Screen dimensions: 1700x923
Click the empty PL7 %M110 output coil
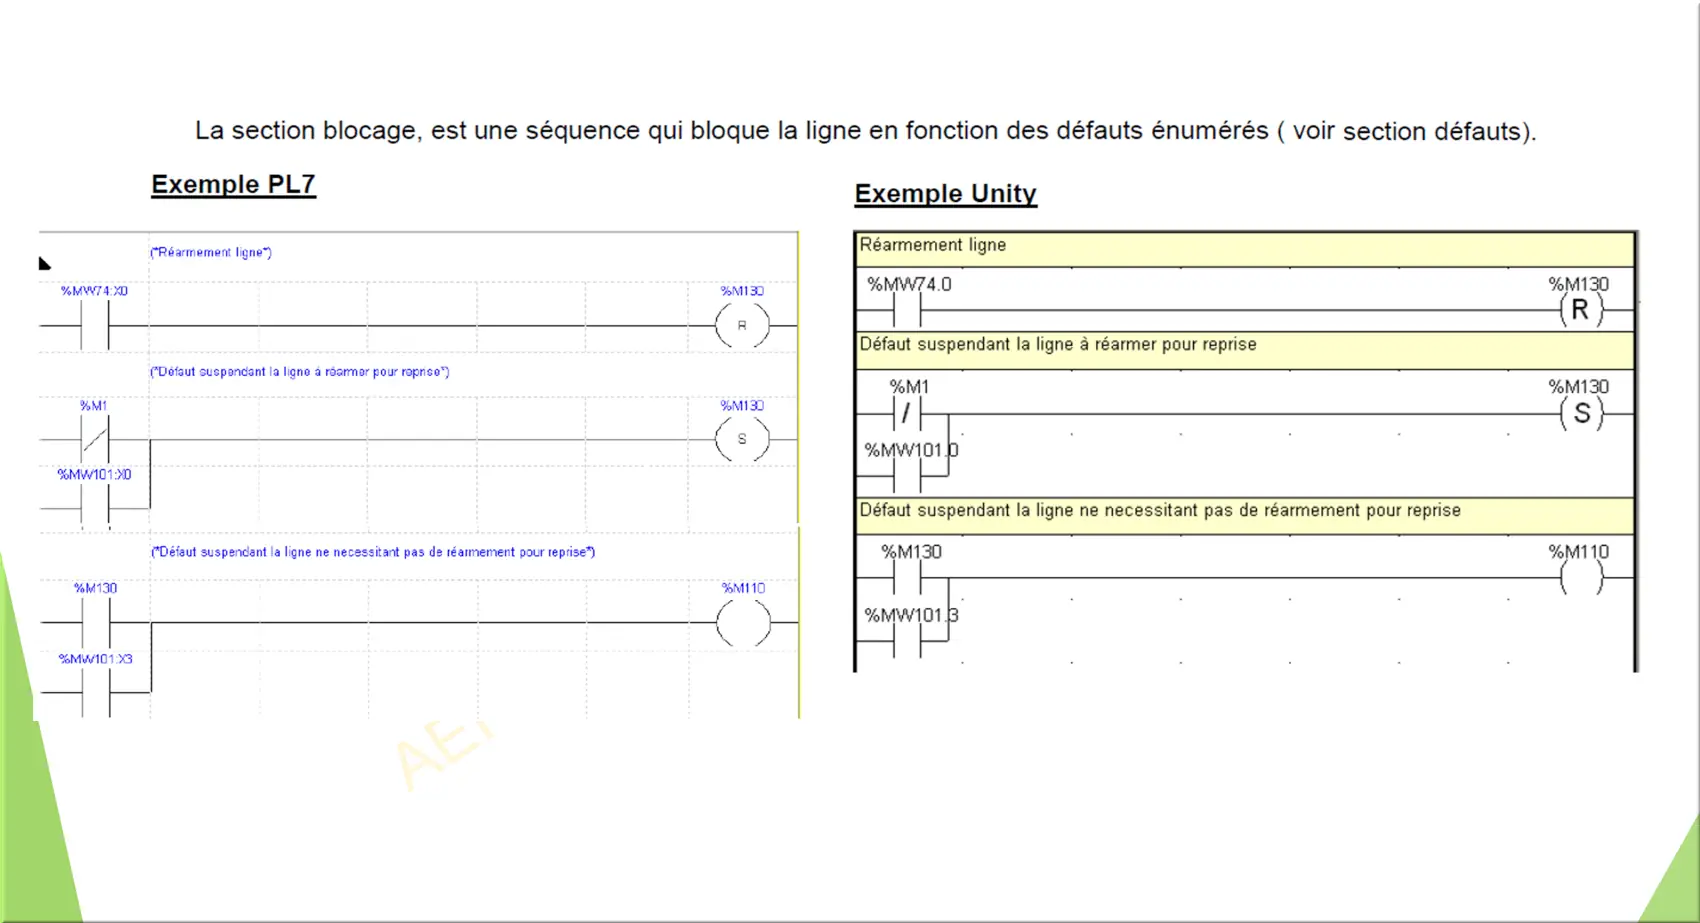743,623
